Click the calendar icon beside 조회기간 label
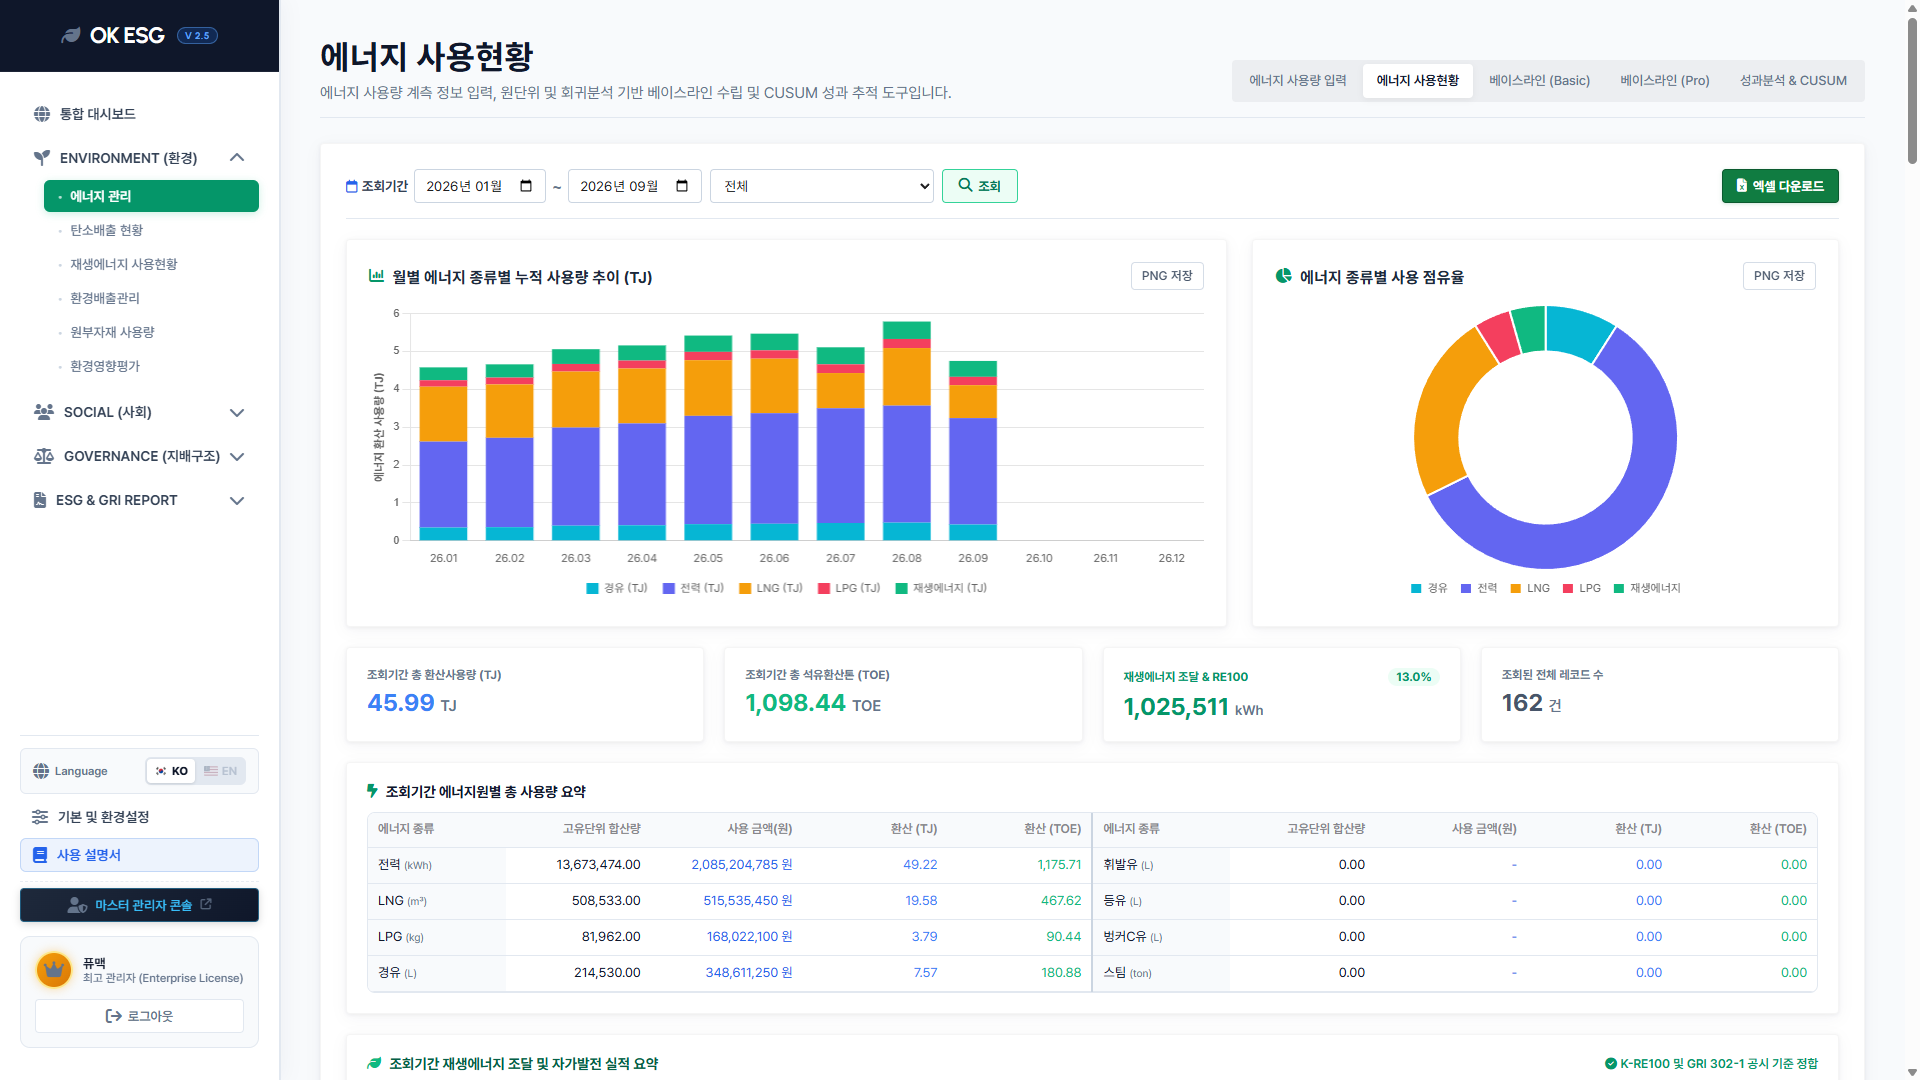 (351, 186)
